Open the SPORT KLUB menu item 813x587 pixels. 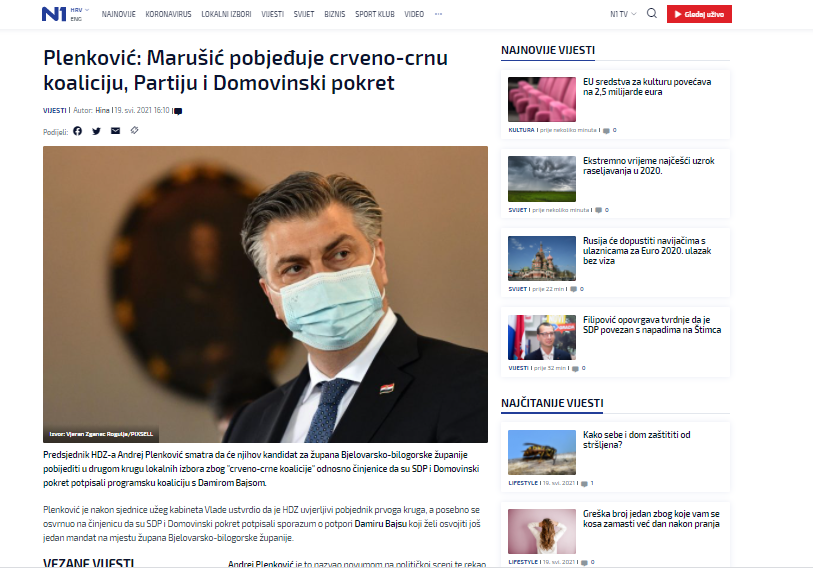click(x=374, y=14)
